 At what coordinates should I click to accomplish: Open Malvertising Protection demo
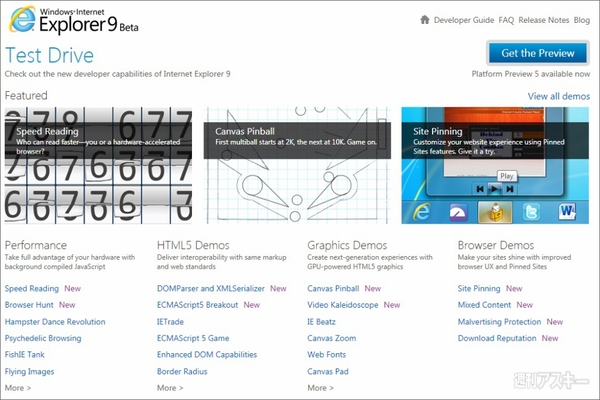pyautogui.click(x=499, y=322)
